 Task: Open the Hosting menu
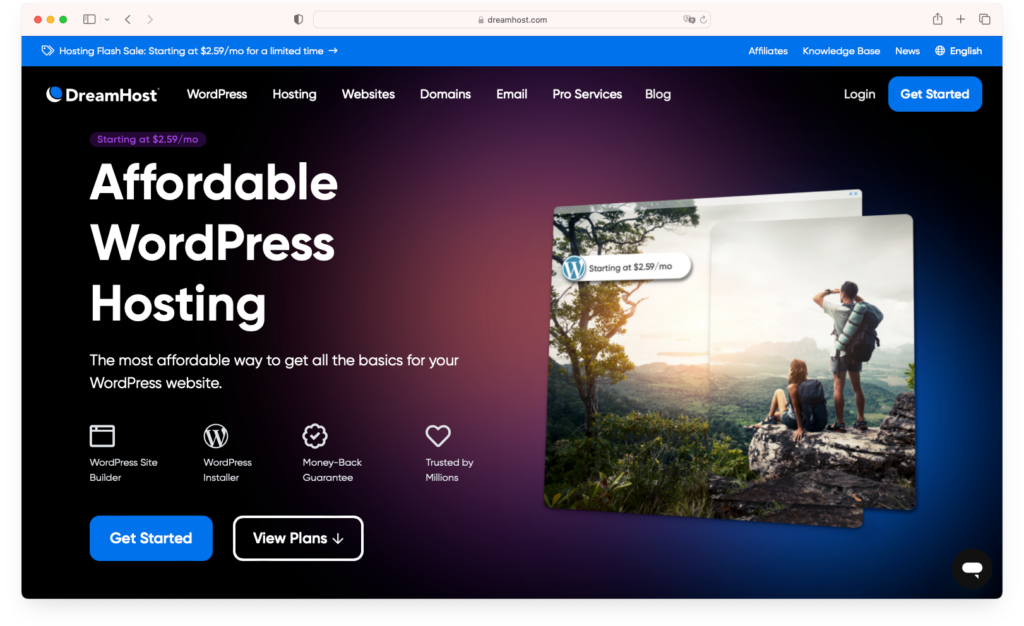click(295, 94)
